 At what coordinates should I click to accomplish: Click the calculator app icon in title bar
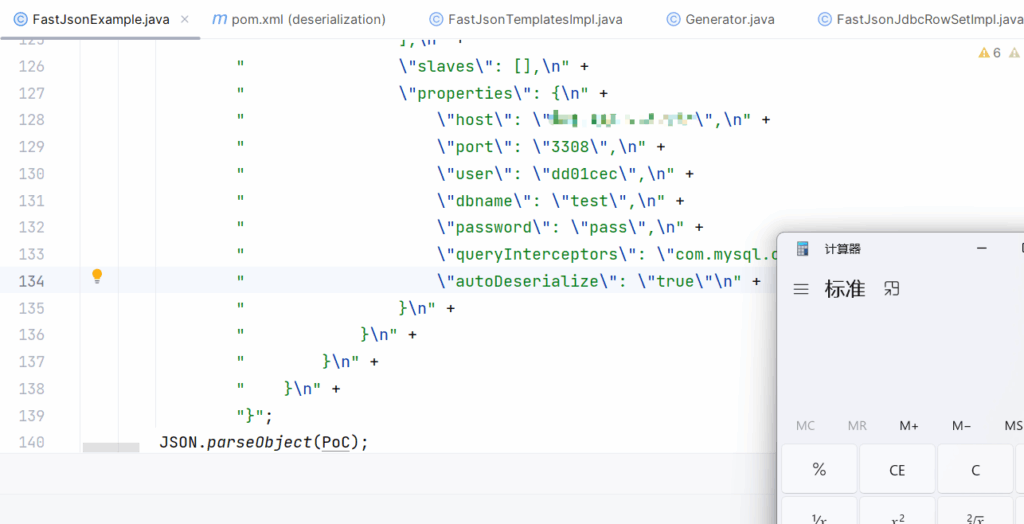(802, 249)
